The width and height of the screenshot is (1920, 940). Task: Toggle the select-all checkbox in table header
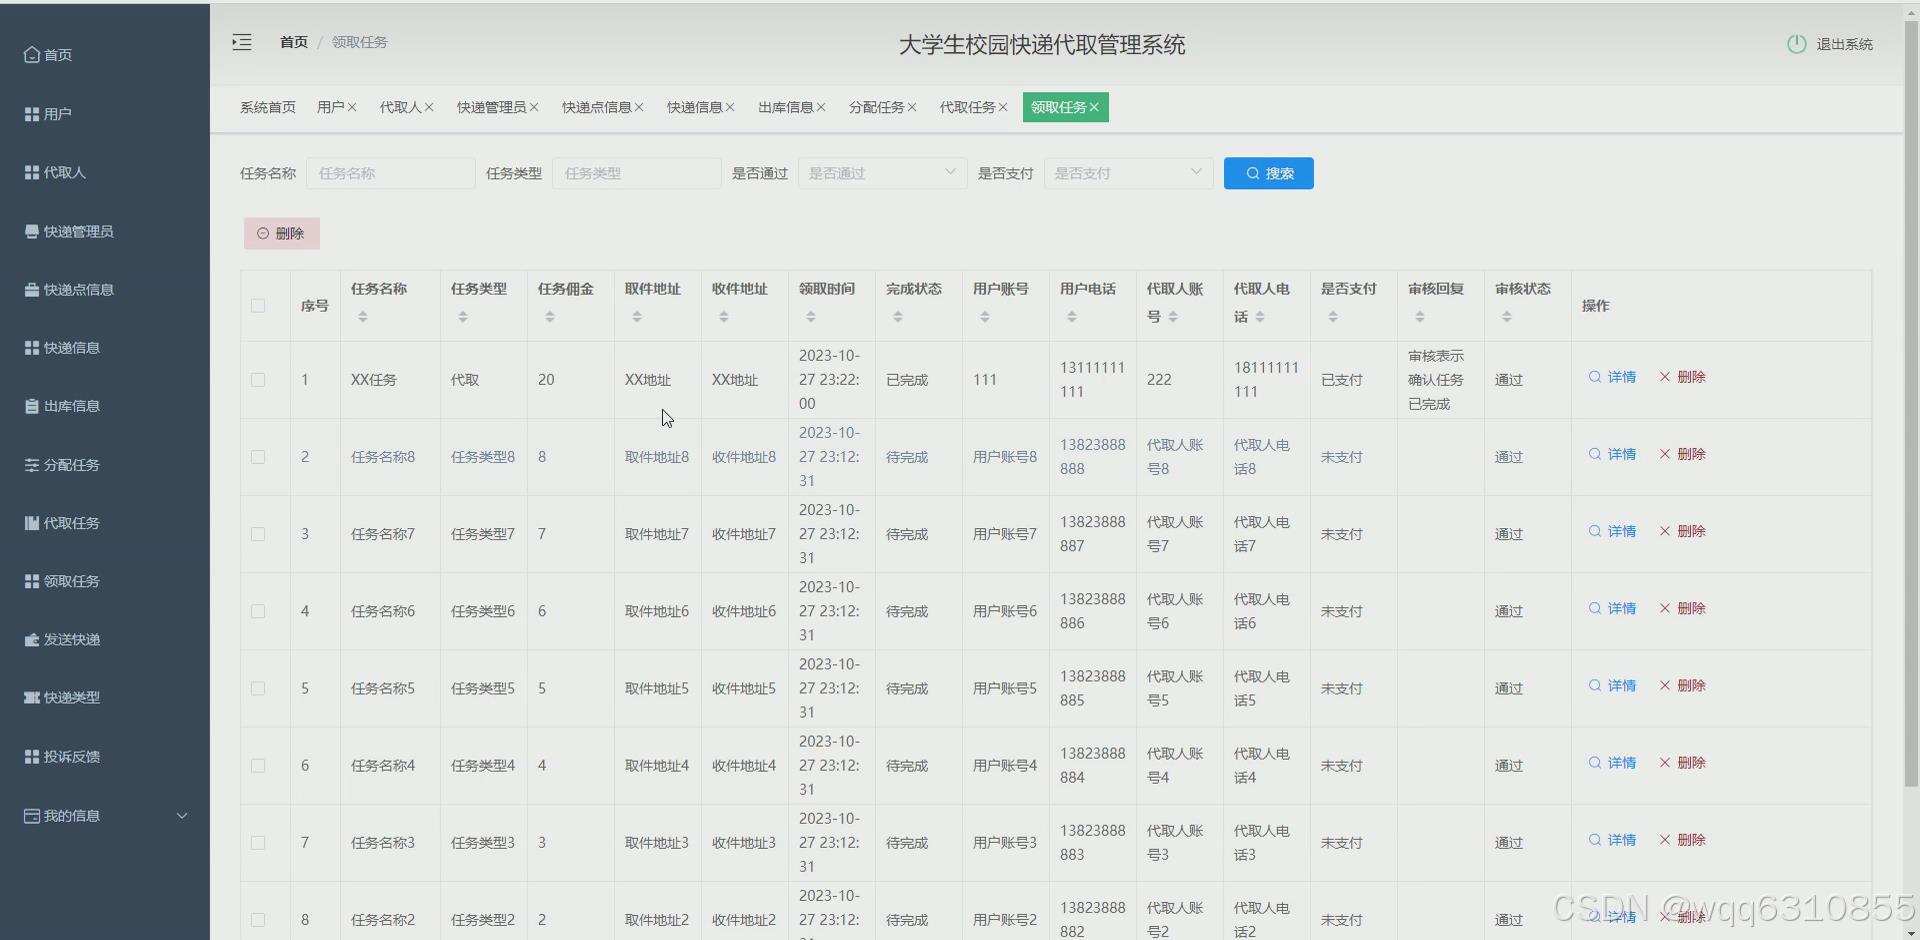click(258, 306)
